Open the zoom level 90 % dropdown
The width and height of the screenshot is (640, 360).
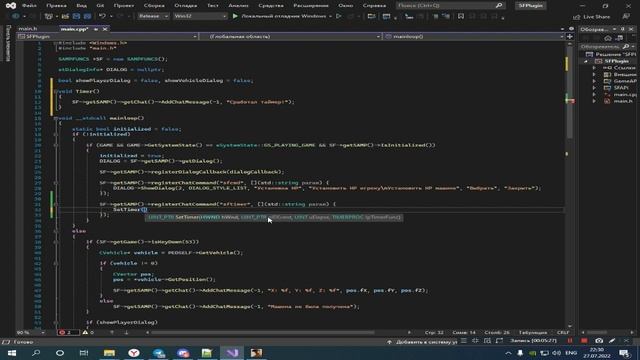point(31,333)
